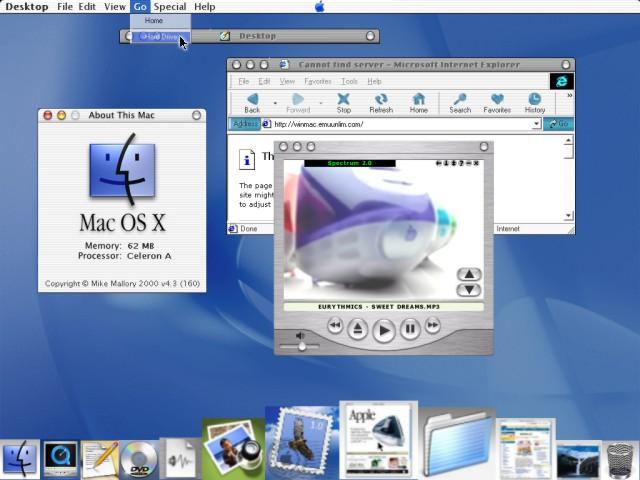Open Finder from the dock
Viewport: 640px width, 480px height.
(20, 459)
